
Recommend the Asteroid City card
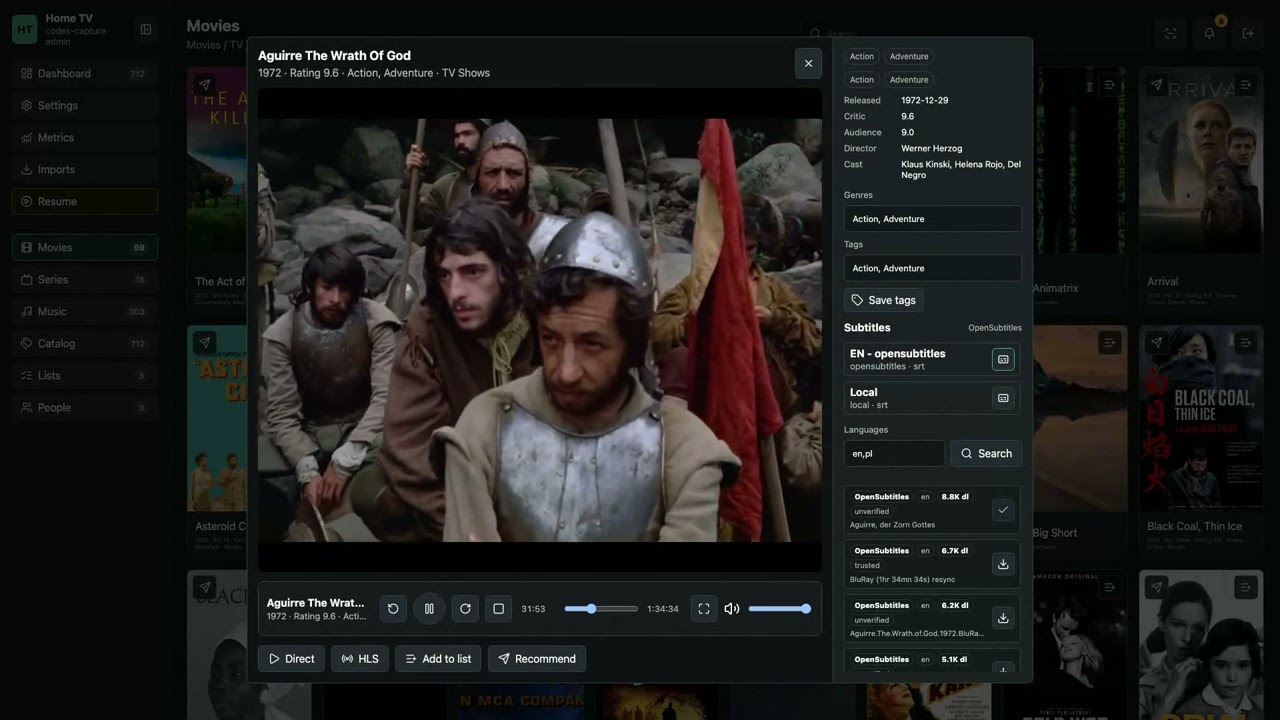click(x=204, y=343)
